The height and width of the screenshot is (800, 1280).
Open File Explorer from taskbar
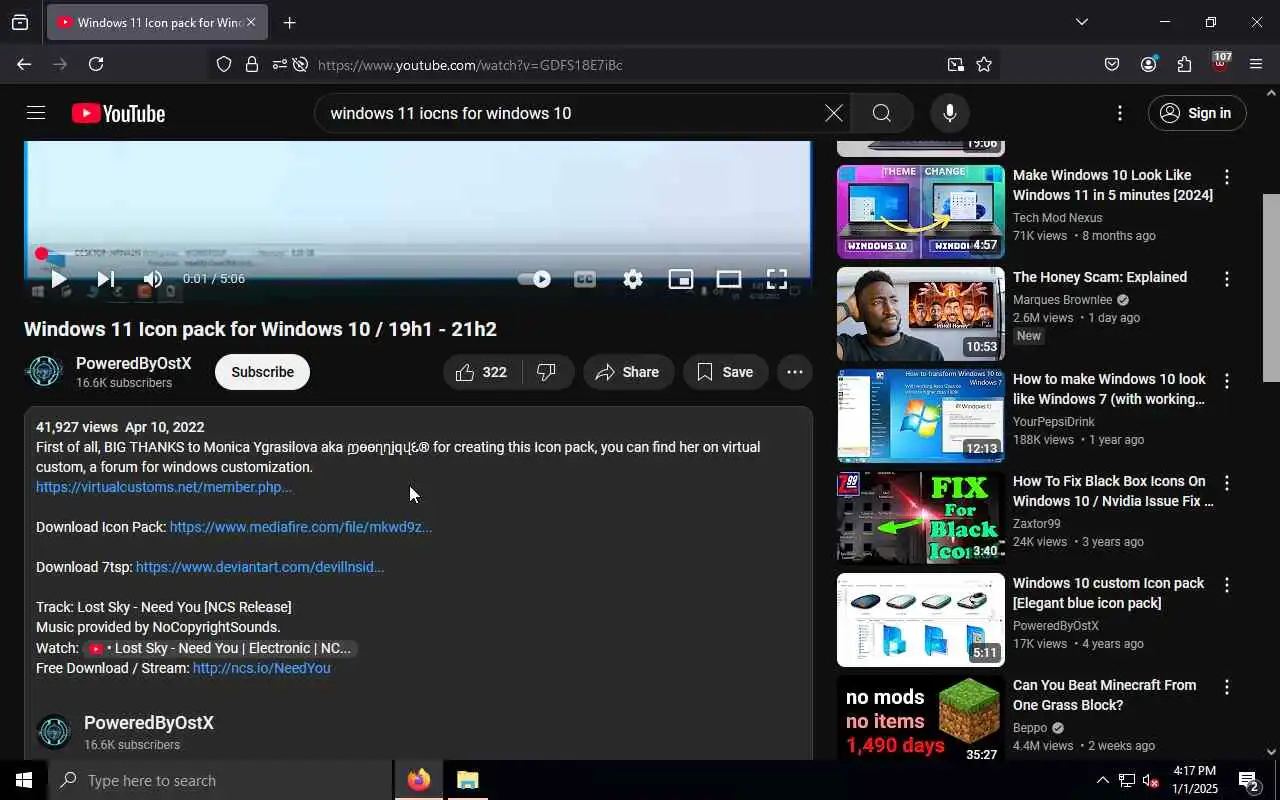pyautogui.click(x=467, y=780)
